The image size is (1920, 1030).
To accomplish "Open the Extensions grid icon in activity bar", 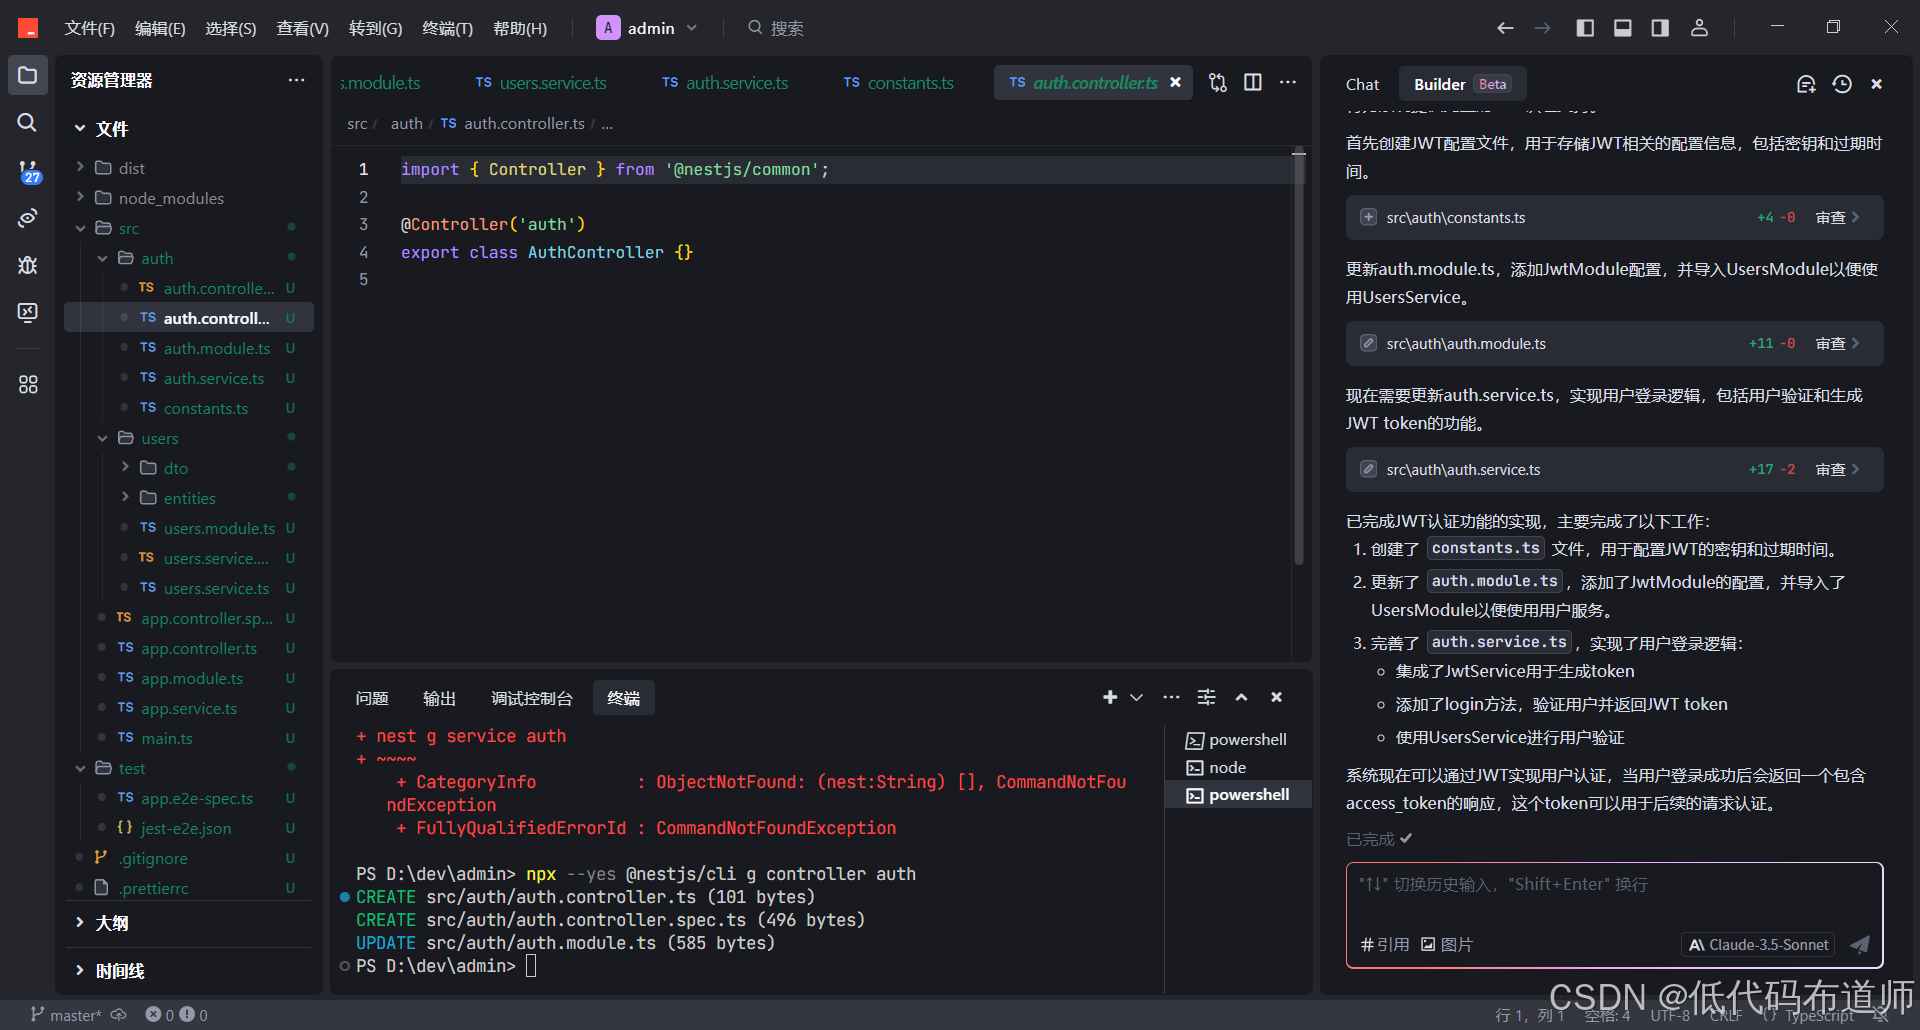I will (x=28, y=384).
